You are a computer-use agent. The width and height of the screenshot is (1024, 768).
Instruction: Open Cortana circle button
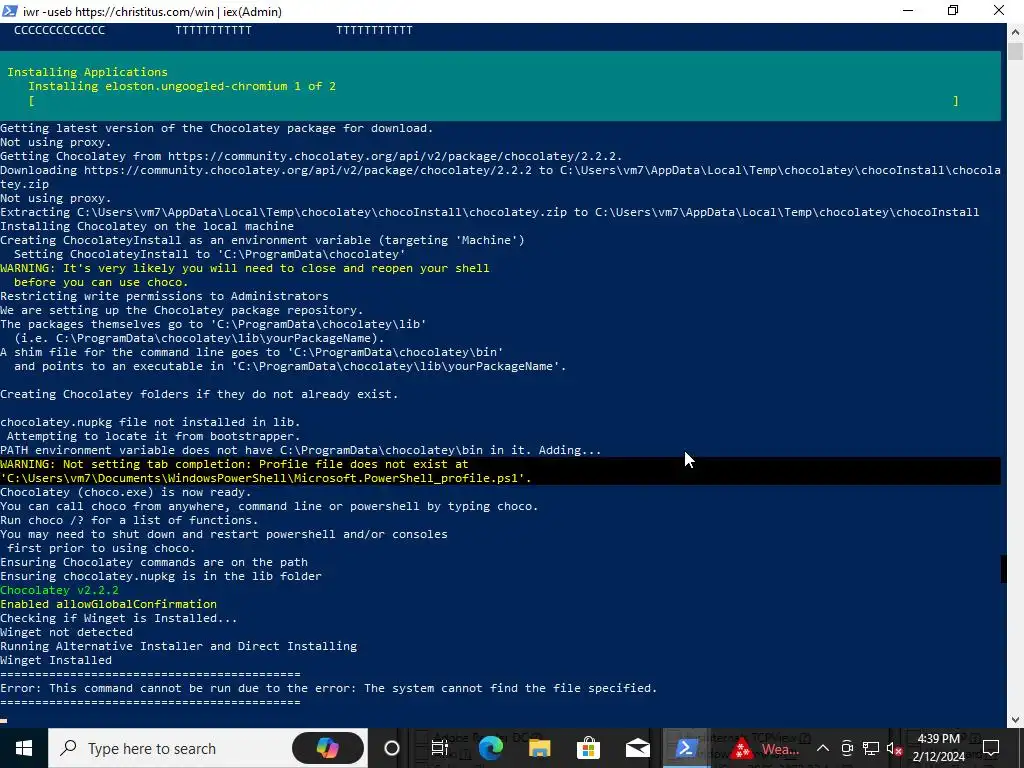point(391,748)
